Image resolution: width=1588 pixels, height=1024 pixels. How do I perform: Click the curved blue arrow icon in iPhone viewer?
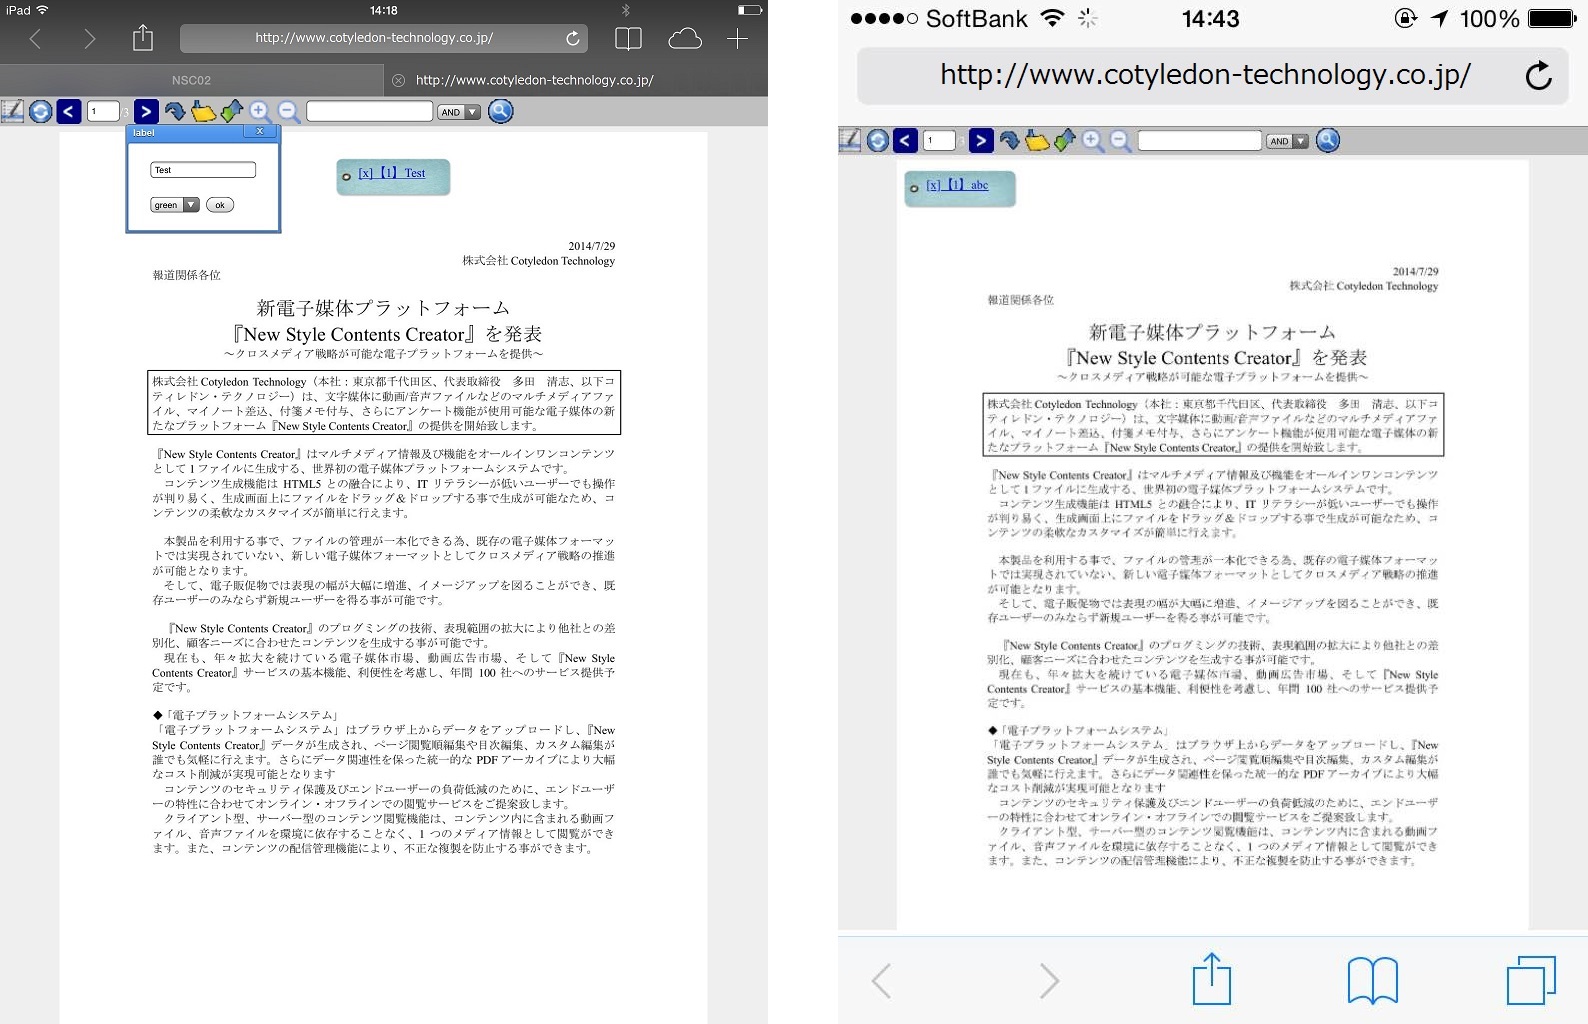[1010, 141]
